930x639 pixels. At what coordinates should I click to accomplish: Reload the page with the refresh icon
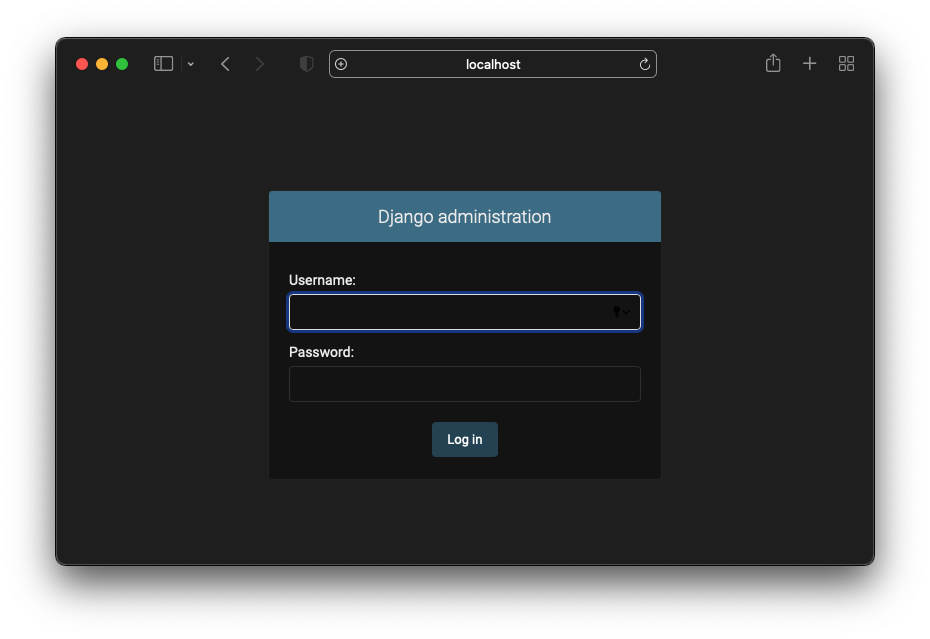pos(645,64)
